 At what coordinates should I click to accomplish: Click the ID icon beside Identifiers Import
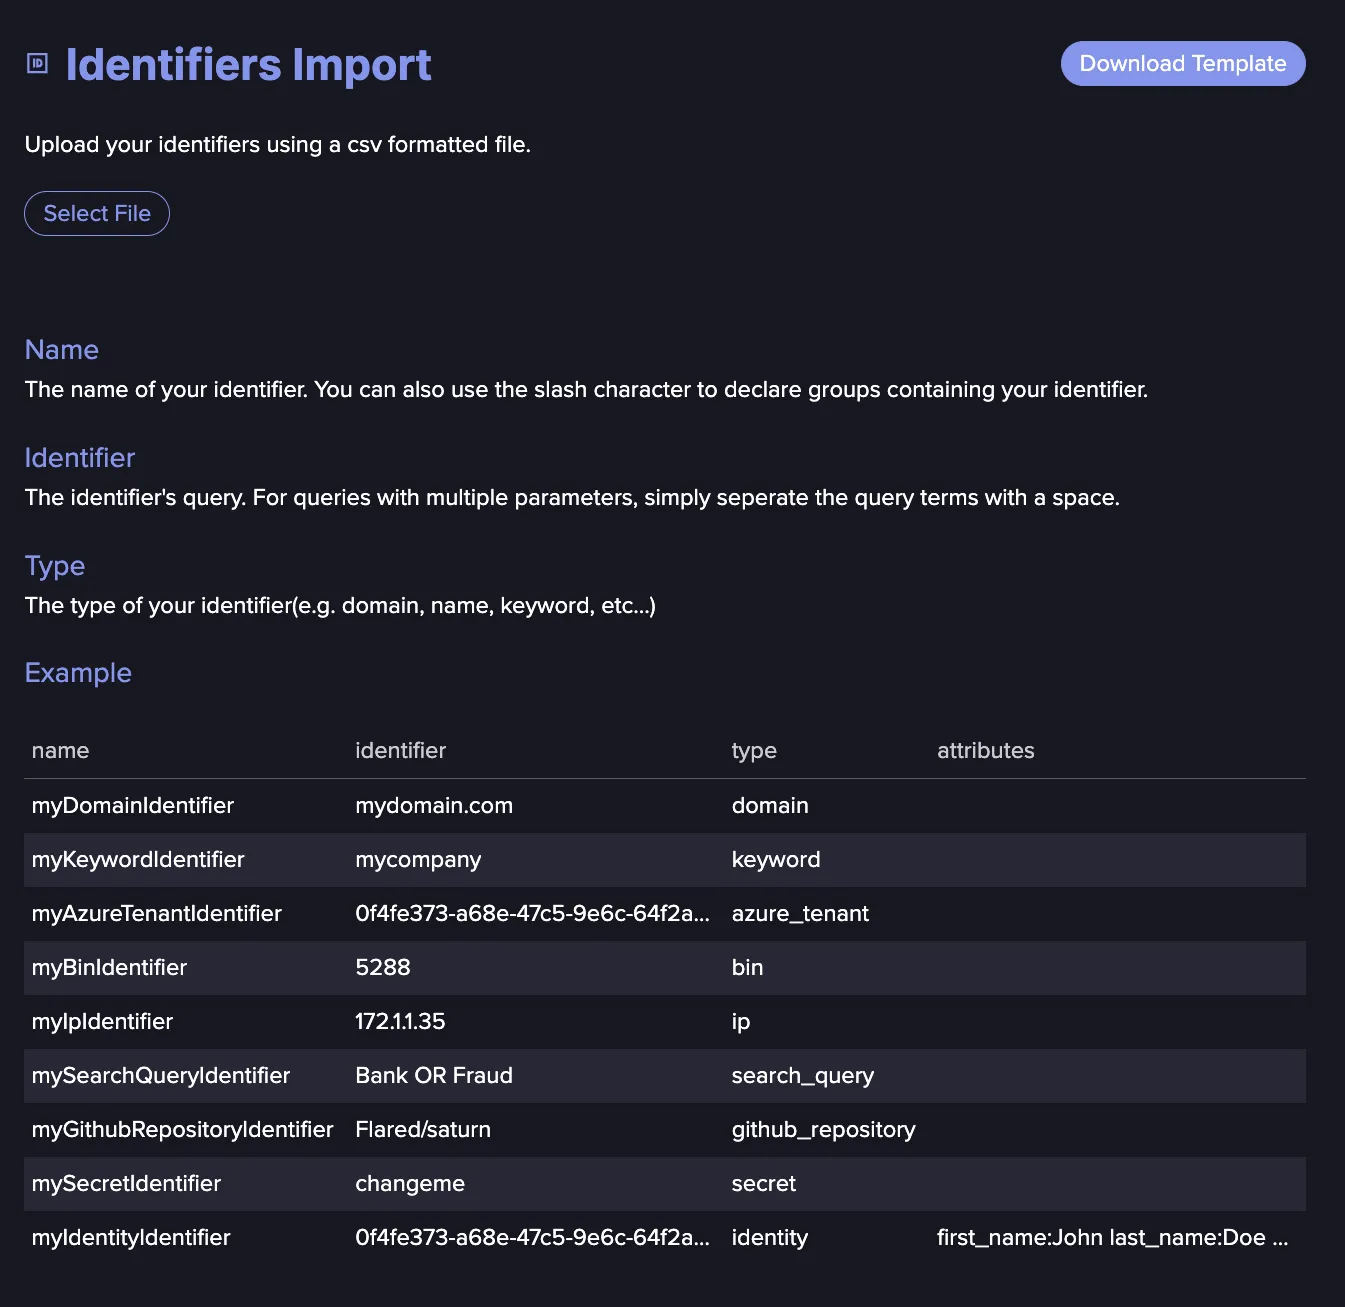37,64
